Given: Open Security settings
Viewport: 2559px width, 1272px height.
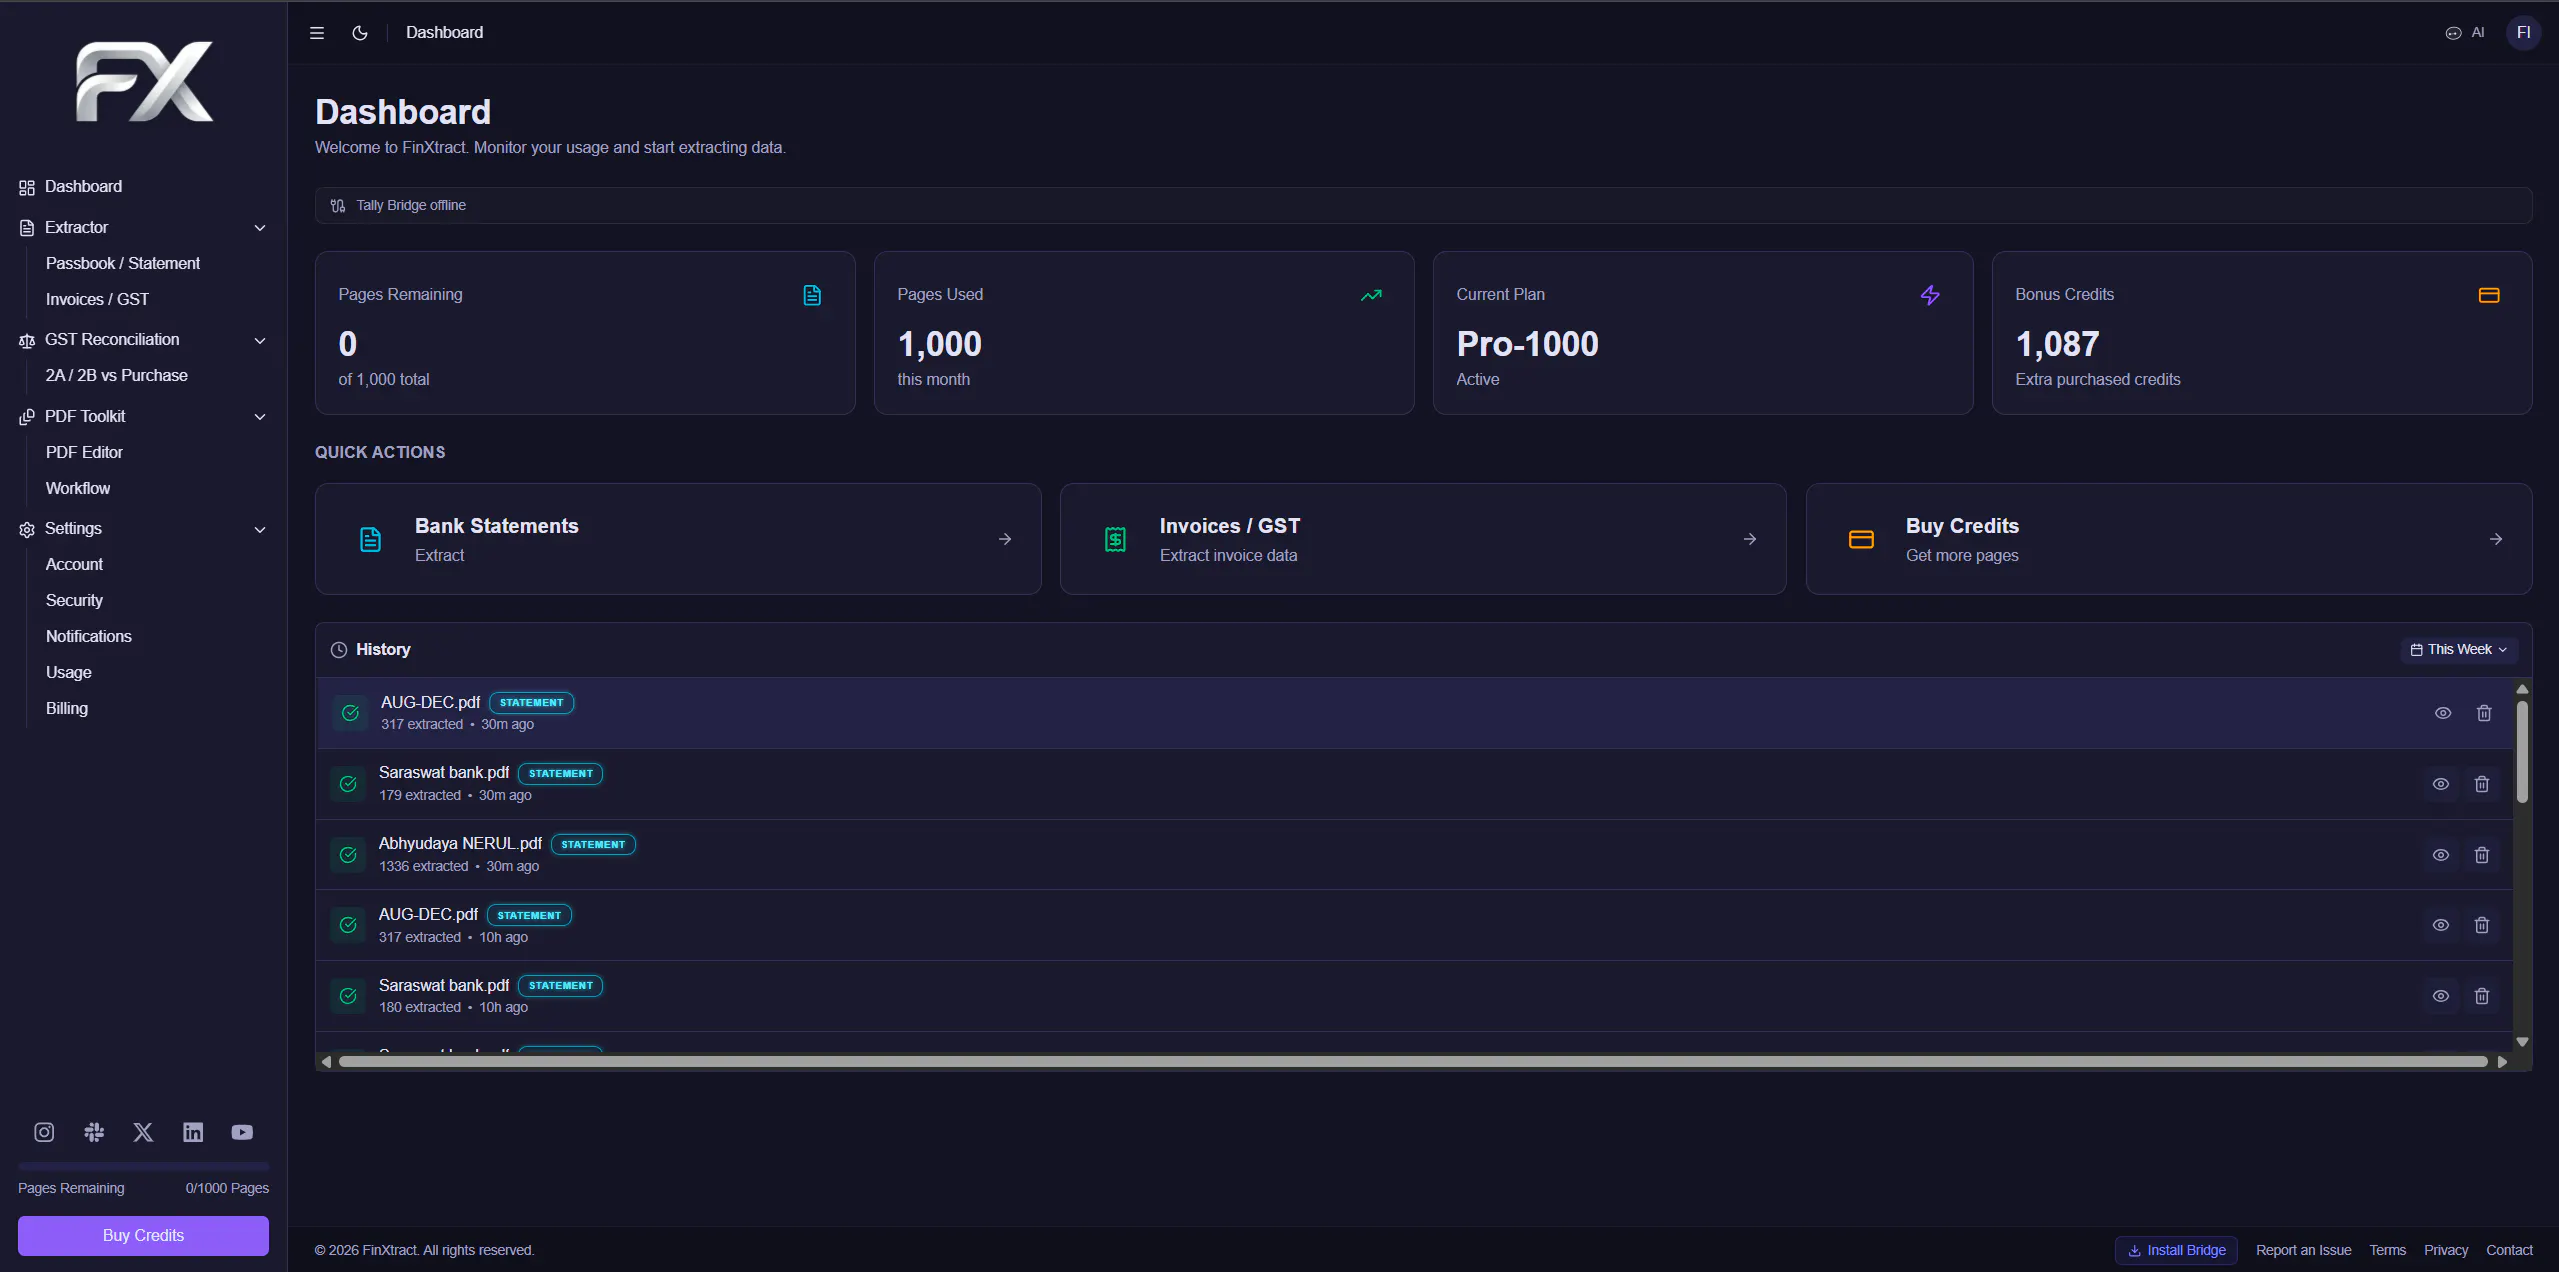Looking at the screenshot, I should pos(74,601).
